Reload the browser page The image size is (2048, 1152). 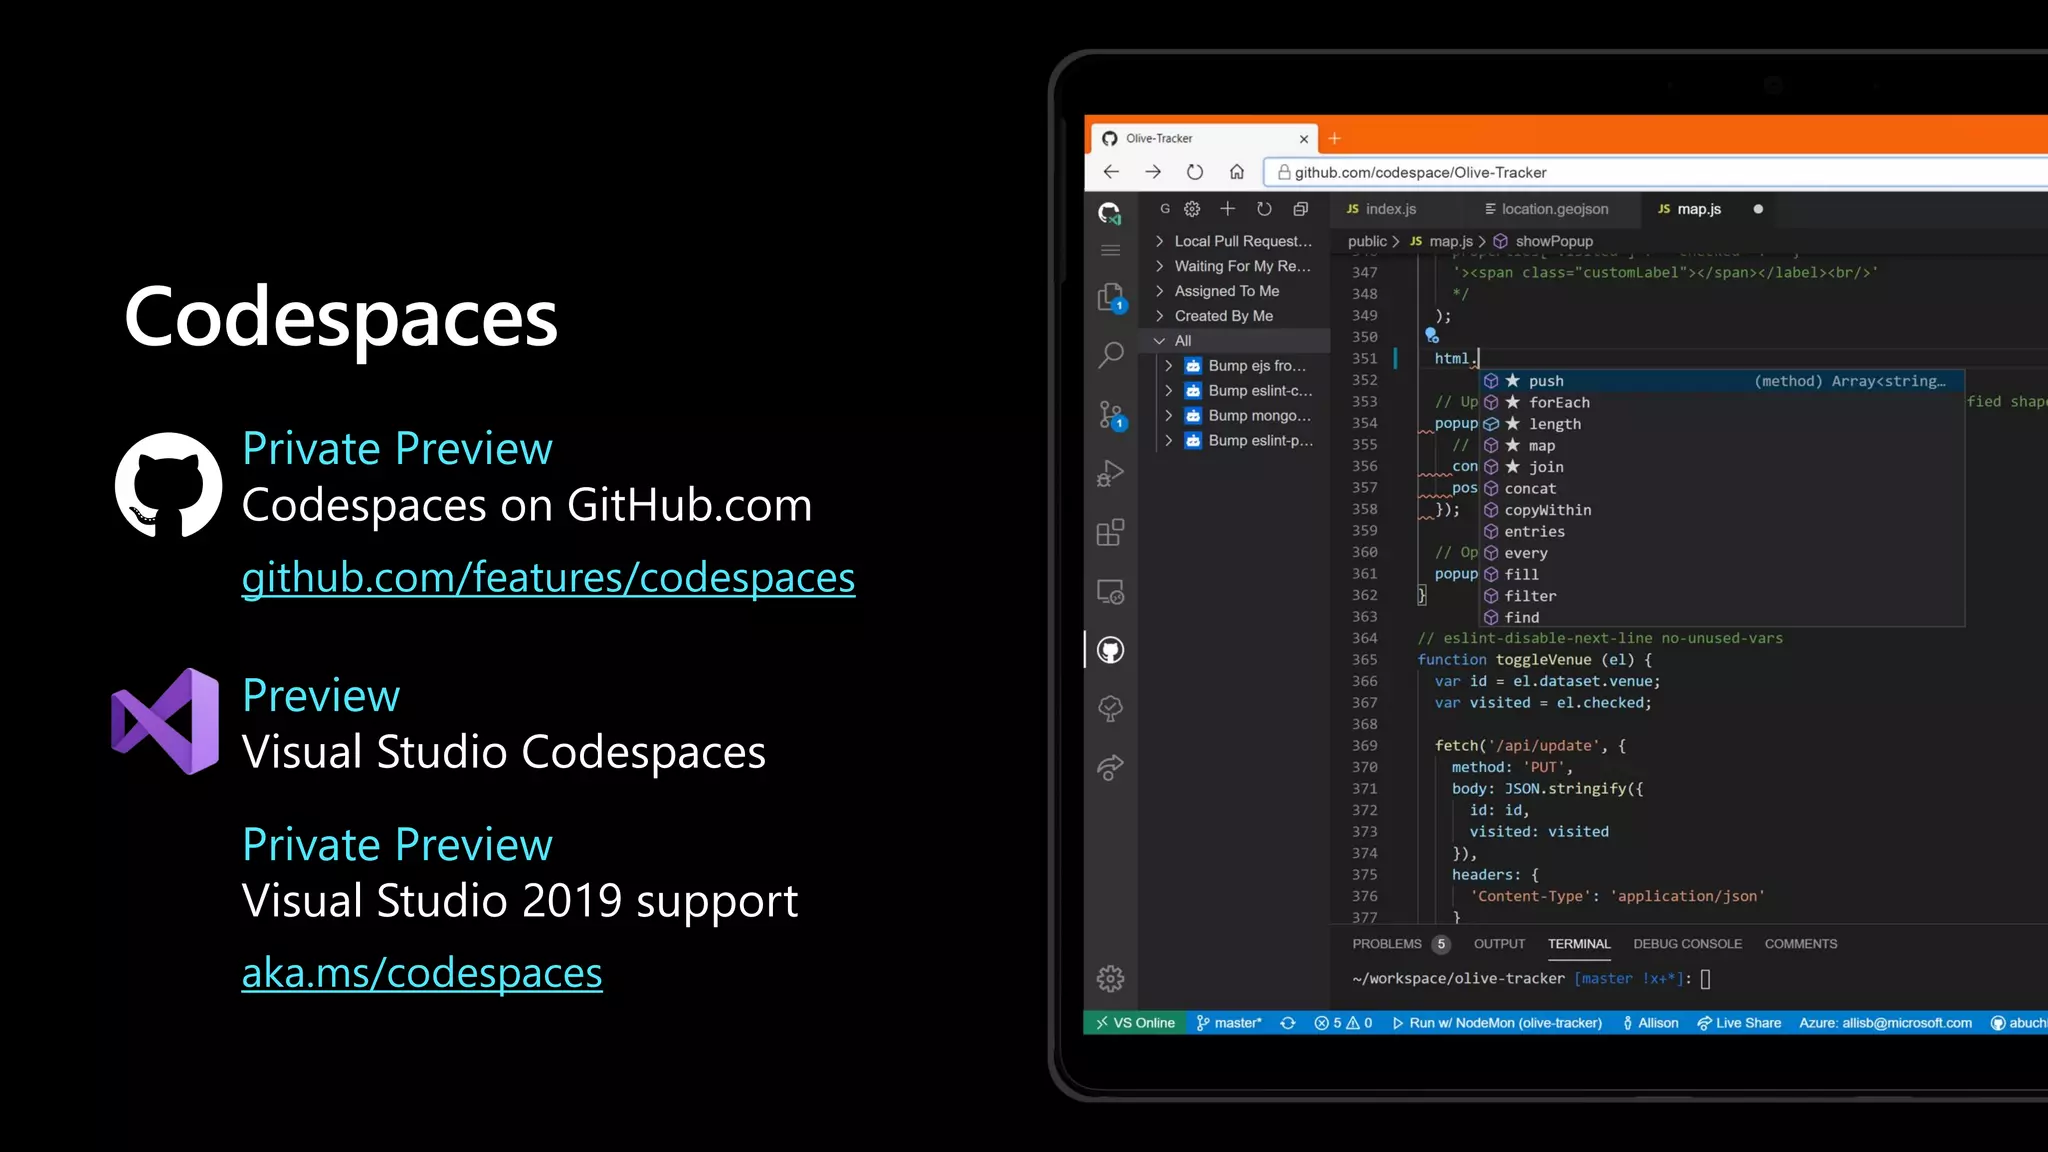pos(1195,172)
